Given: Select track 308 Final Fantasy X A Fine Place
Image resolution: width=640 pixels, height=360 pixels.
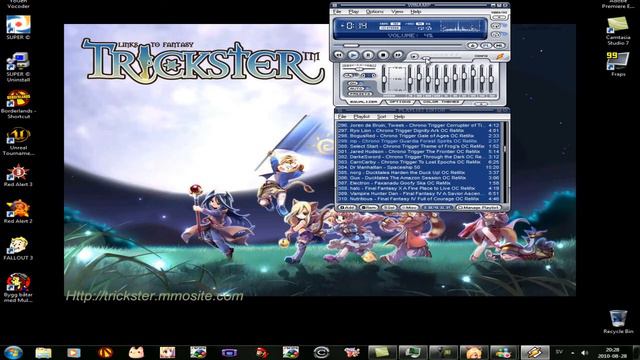Looking at the screenshot, I should pos(418,188).
